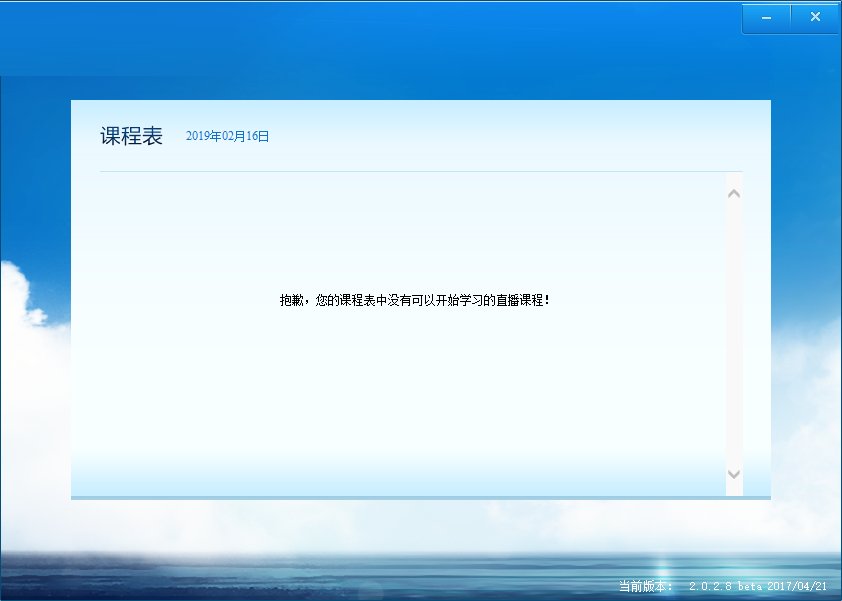The width and height of the screenshot is (842, 601).
Task: Minimize the window with the dash icon
Action: pyautogui.click(x=766, y=18)
